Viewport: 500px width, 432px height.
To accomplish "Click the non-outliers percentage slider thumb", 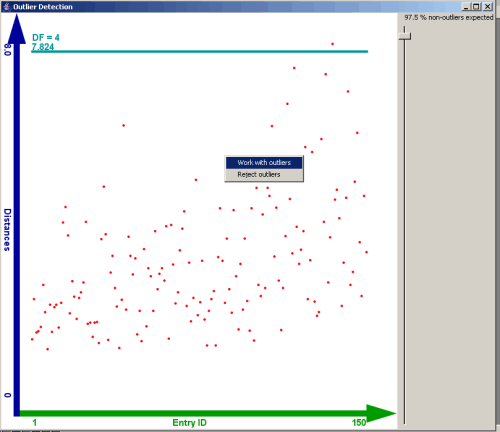I will tap(405, 35).
